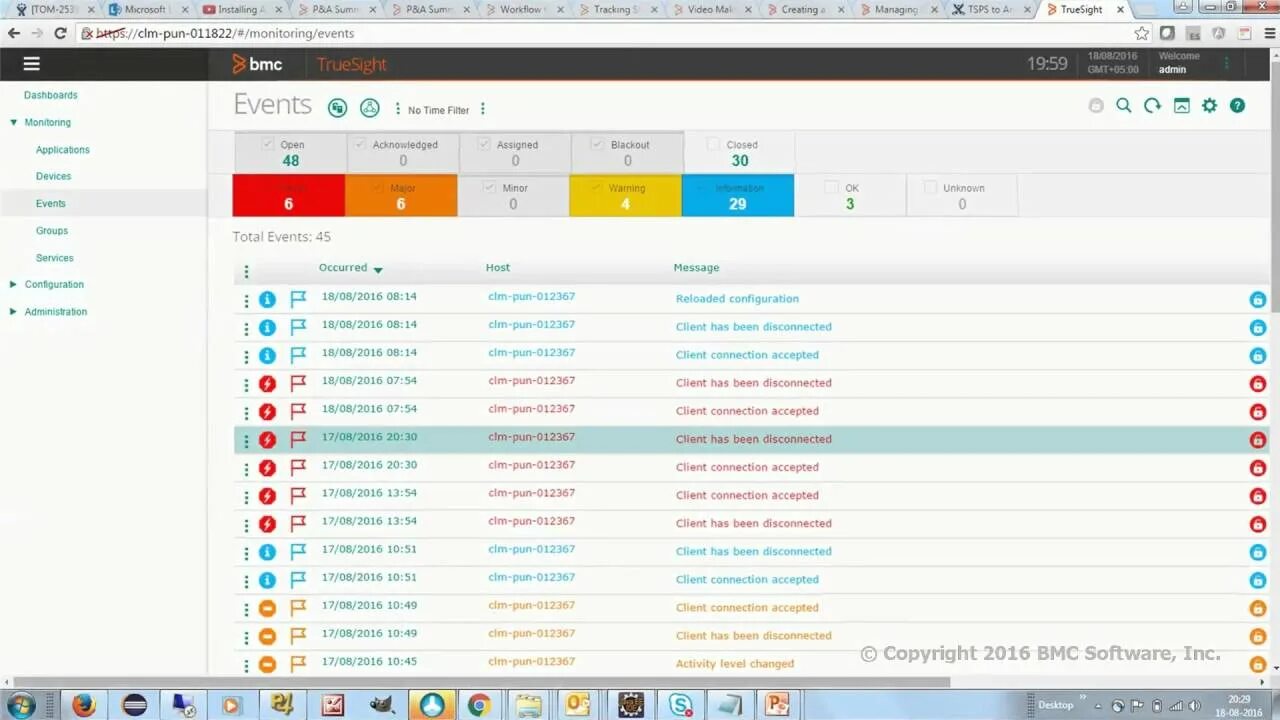Open the Reloaded configuration event message
This screenshot has width=1280, height=720.
737,299
